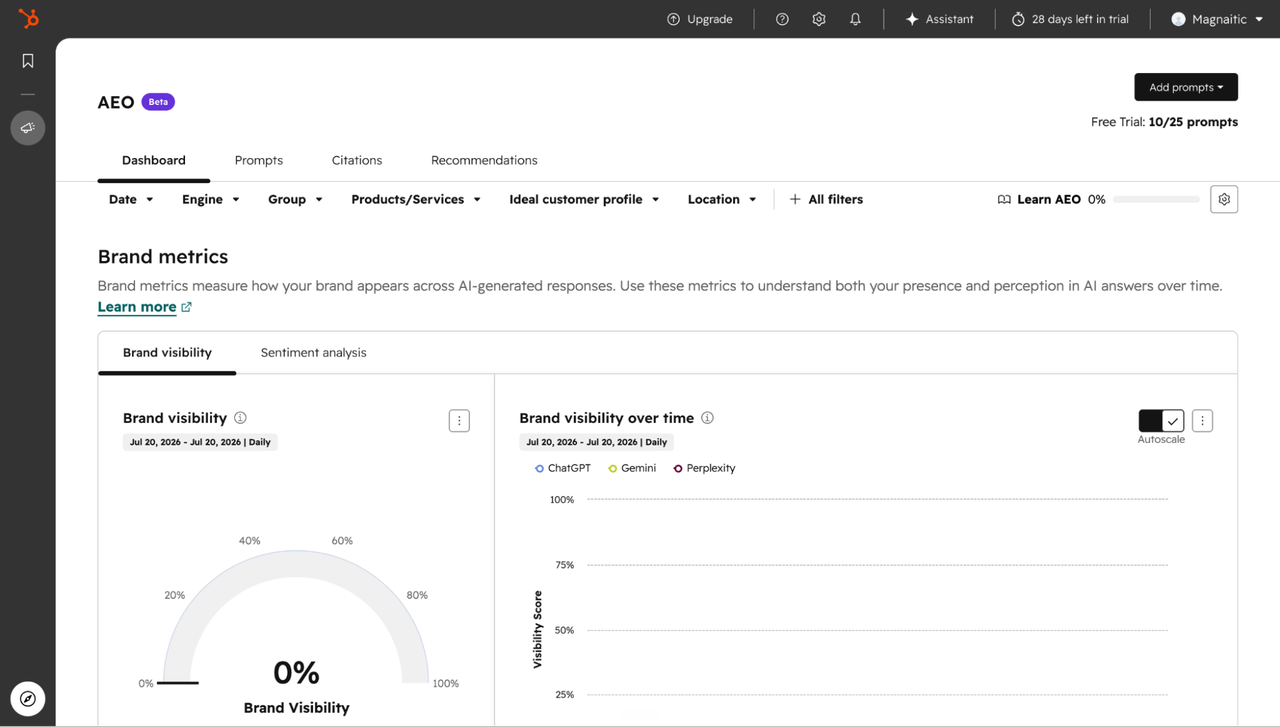1280x727 pixels.
Task: Expand the Engine filter dropdown
Action: pyautogui.click(x=211, y=199)
